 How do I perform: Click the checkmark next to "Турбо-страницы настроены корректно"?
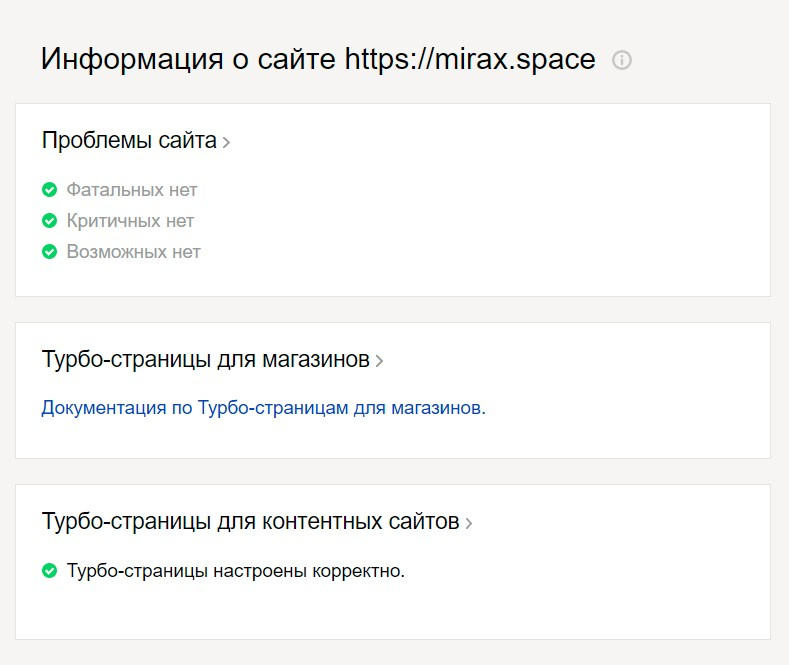click(49, 572)
